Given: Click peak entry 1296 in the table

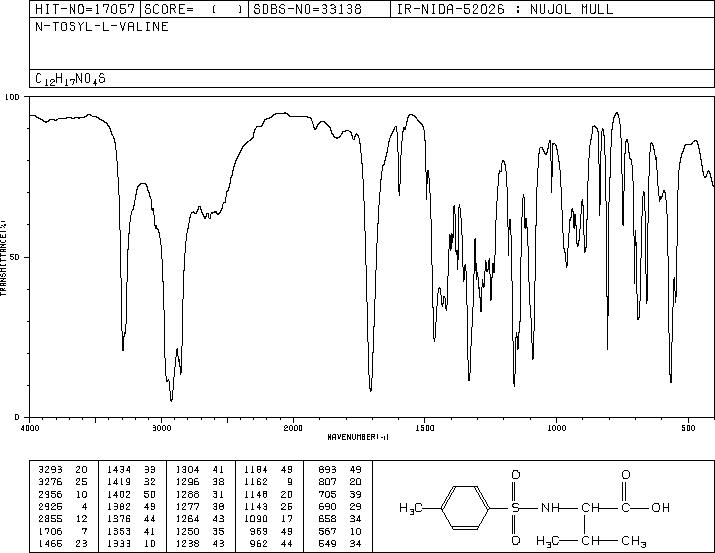Looking at the screenshot, I should point(187,482).
